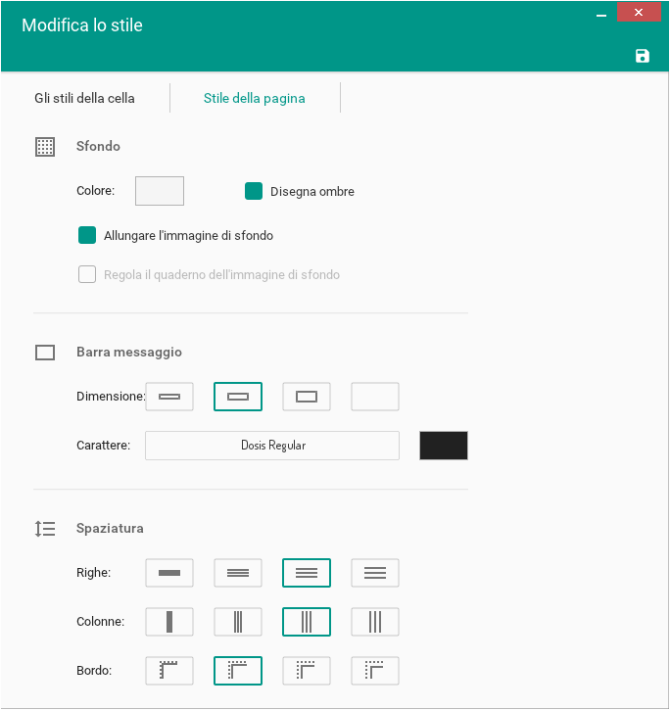Select the smallest message bar size icon
Viewport: 670px width, 710px height.
[x=169, y=397]
